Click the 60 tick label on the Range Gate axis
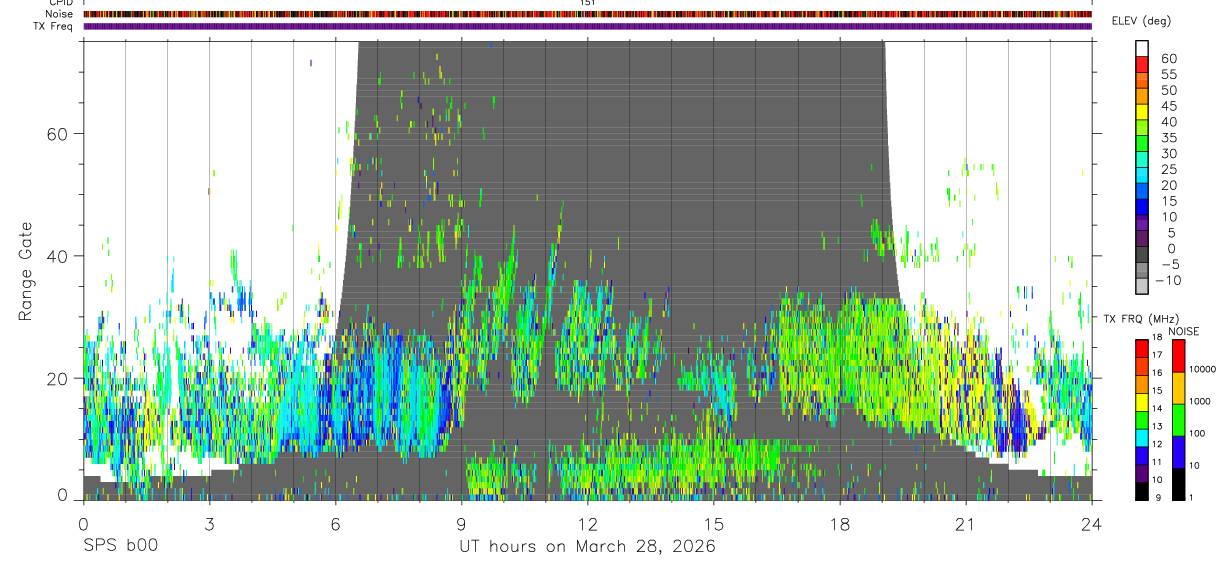Viewport: 1228px width, 567px height. click(57, 133)
